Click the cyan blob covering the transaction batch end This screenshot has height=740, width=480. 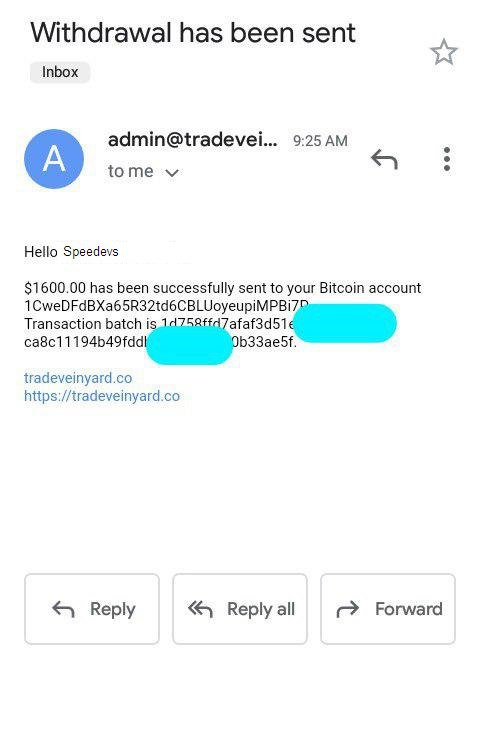point(345,323)
